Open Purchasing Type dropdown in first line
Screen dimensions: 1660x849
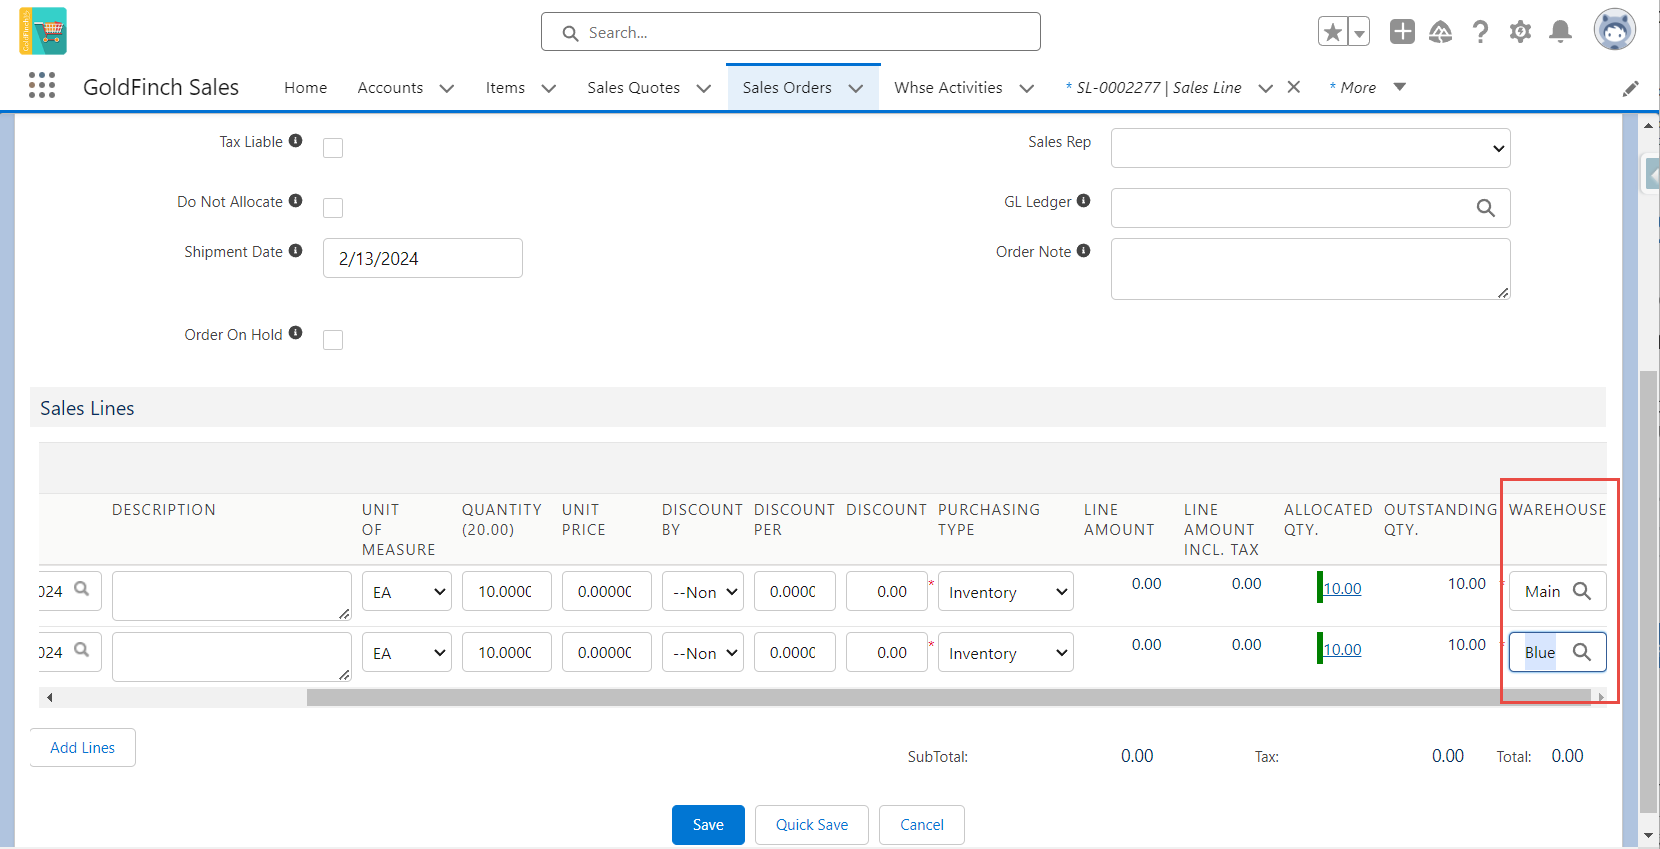(1006, 591)
